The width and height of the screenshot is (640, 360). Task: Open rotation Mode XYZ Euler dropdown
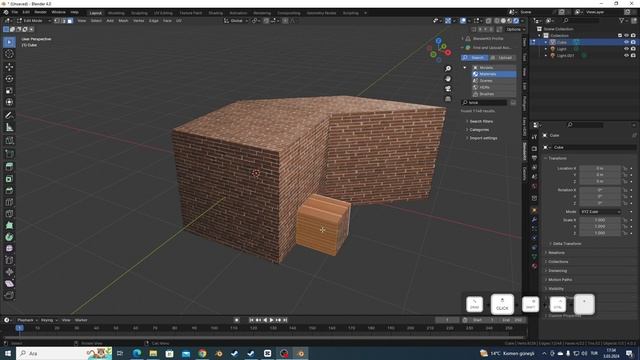[600, 212]
